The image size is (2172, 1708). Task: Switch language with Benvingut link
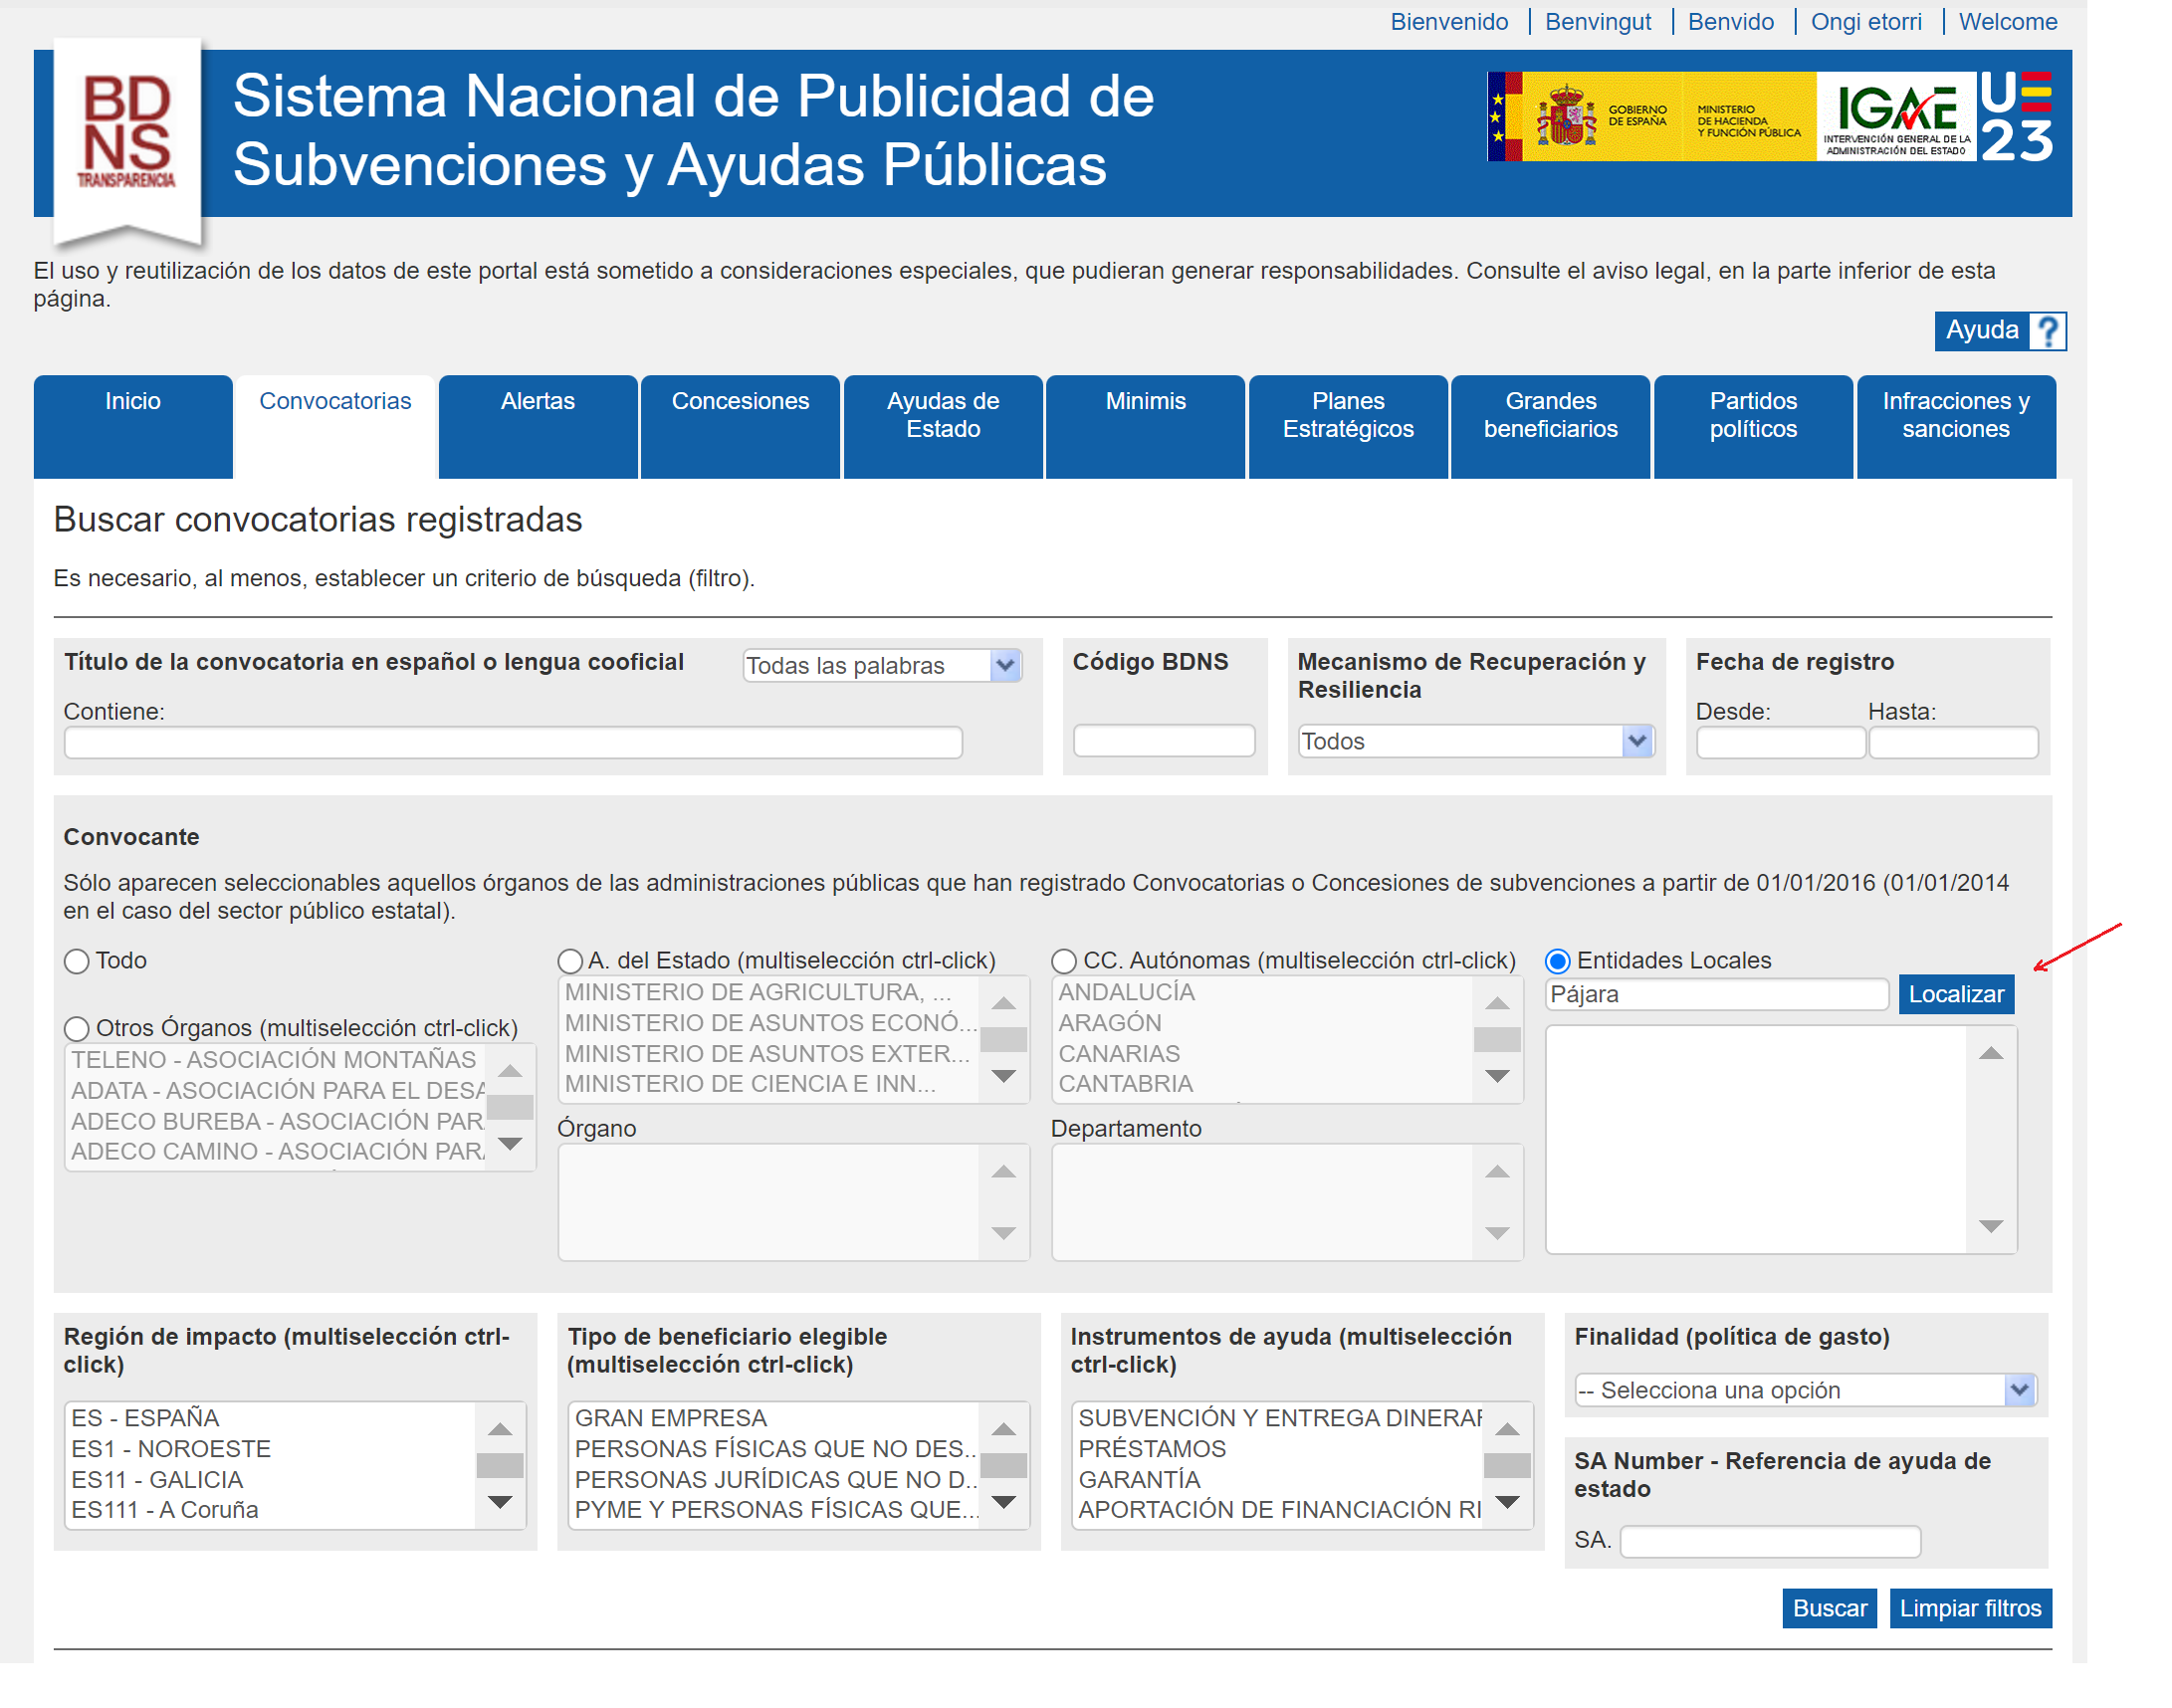1598,21
